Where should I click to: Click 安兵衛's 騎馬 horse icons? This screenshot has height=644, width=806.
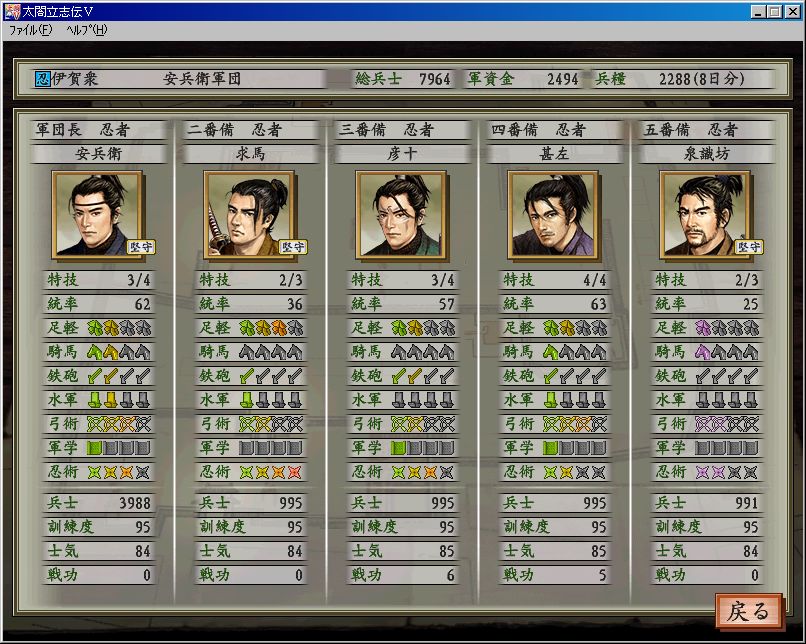click(x=119, y=352)
